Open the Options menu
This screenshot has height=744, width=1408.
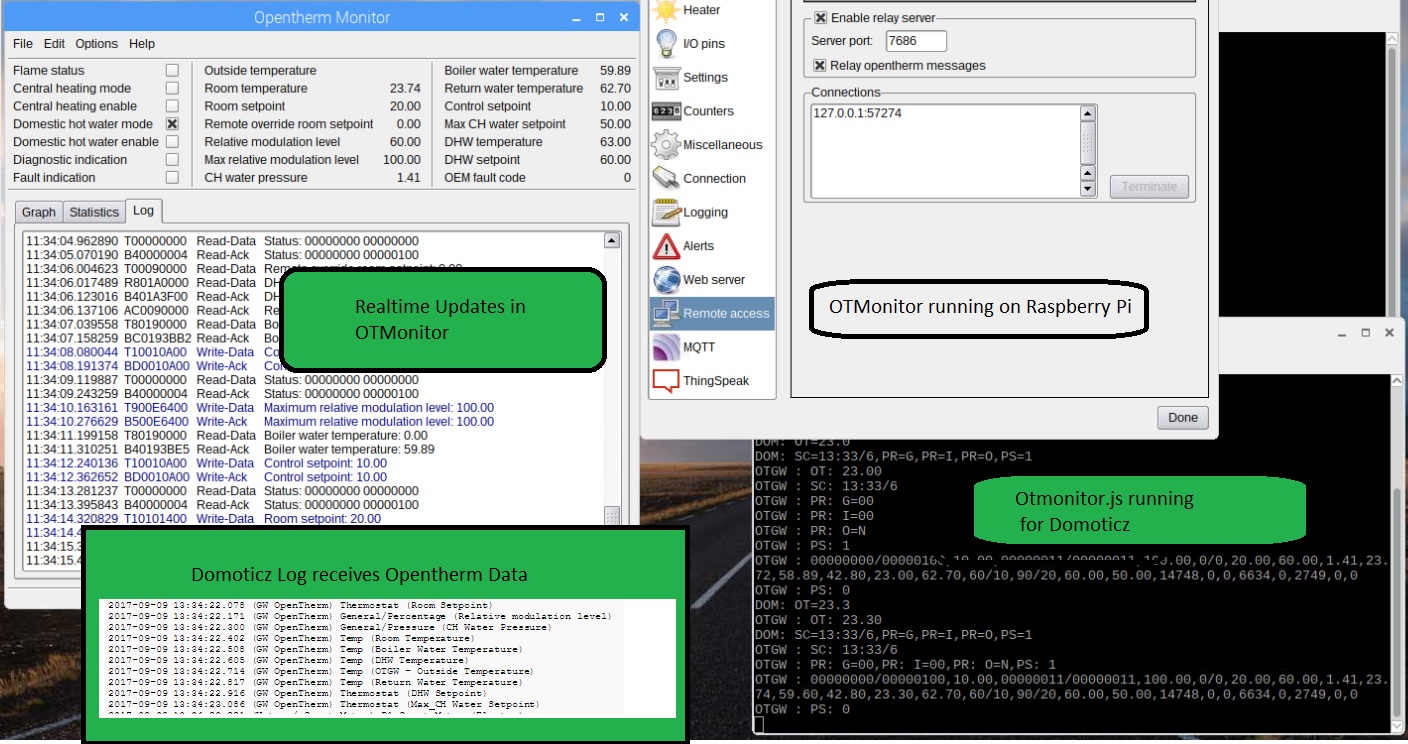point(97,44)
